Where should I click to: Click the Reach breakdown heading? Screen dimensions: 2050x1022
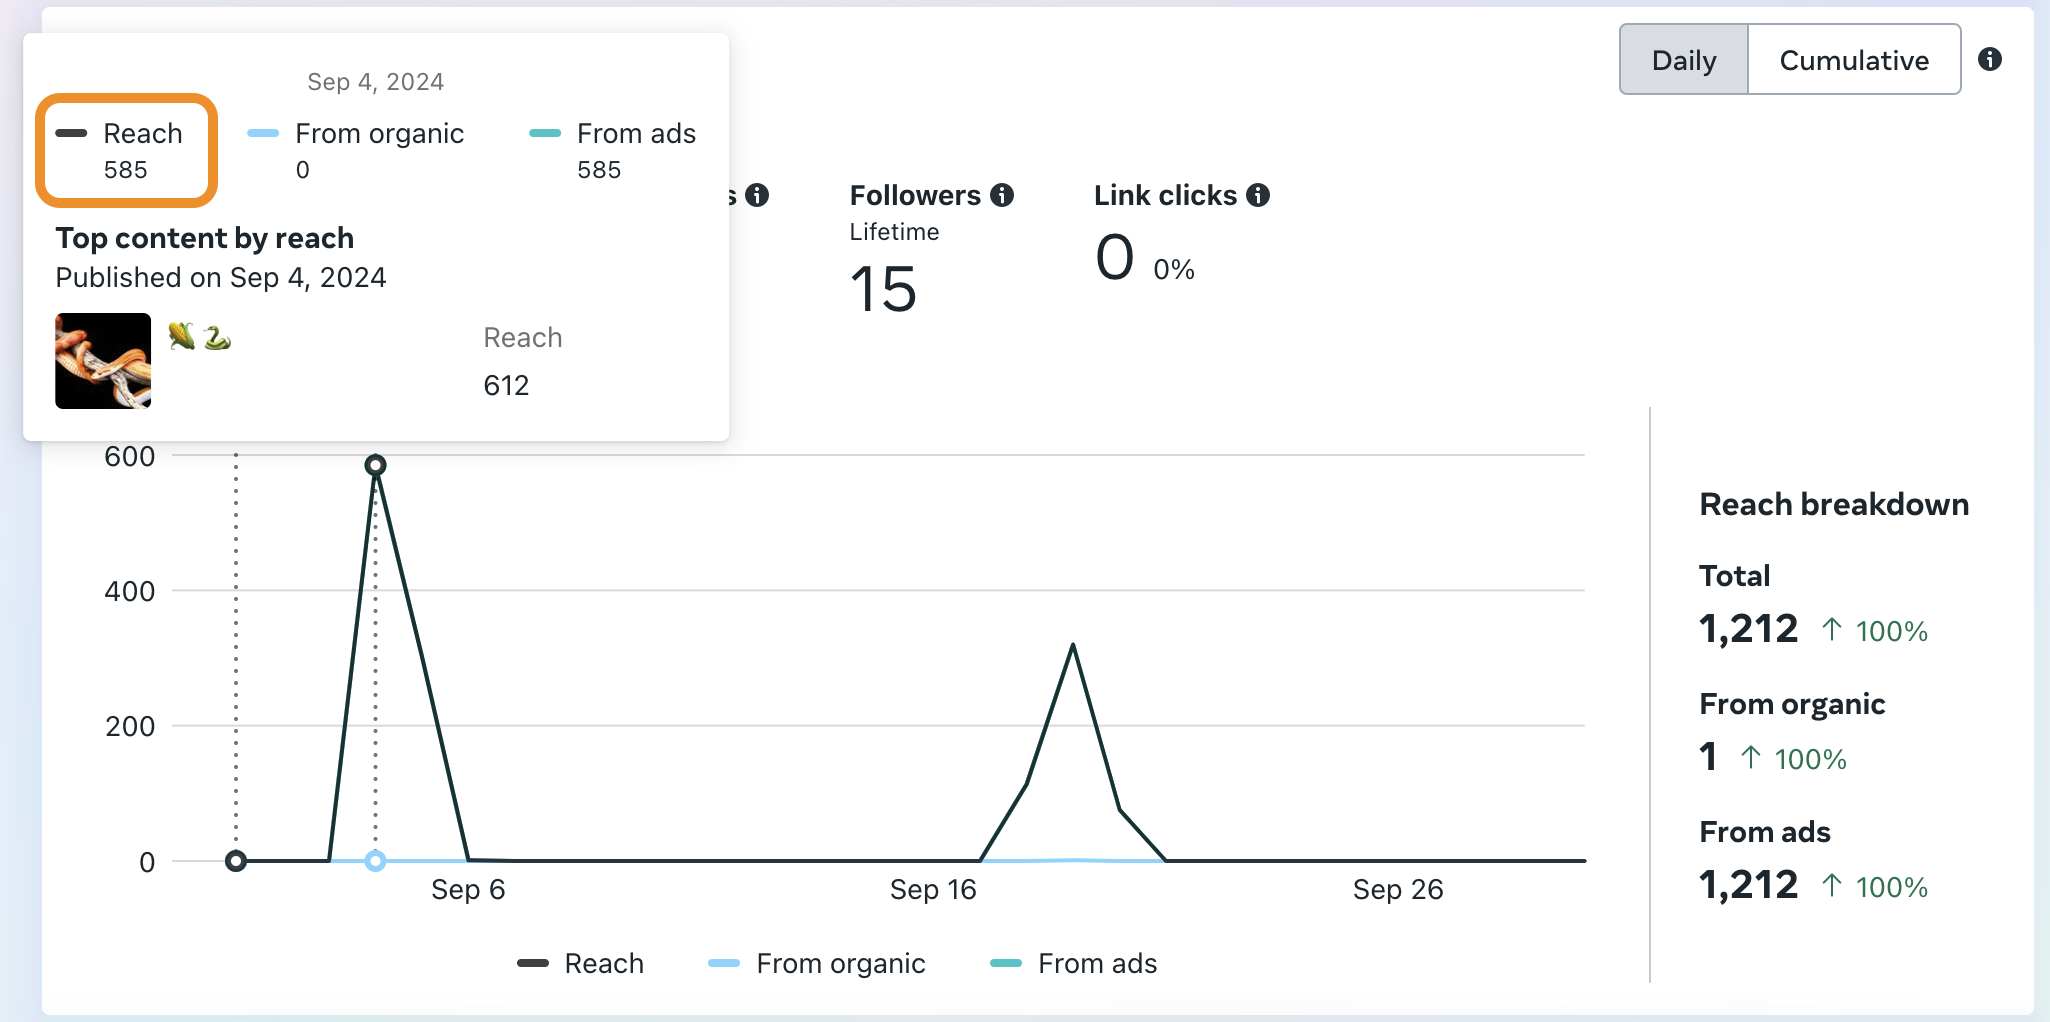[1834, 504]
